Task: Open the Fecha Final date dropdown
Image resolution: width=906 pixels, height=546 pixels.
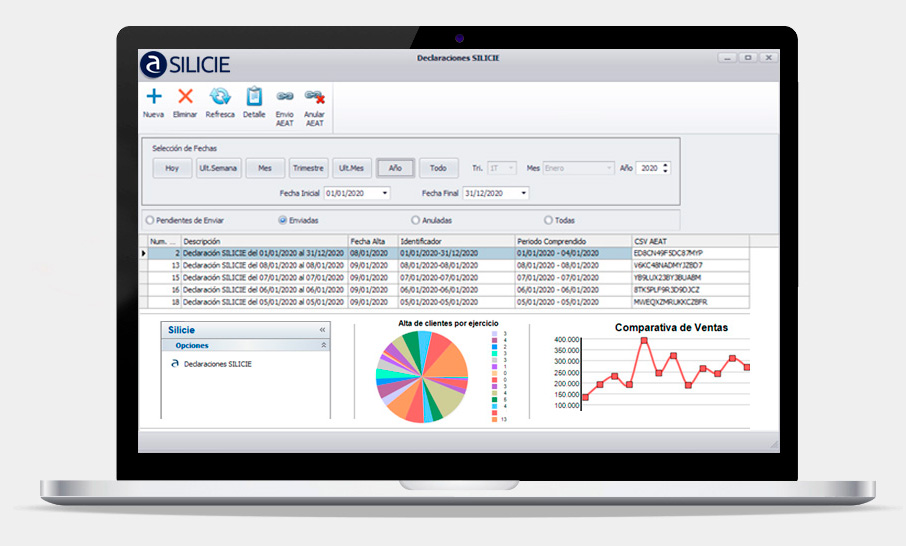Action: (524, 193)
